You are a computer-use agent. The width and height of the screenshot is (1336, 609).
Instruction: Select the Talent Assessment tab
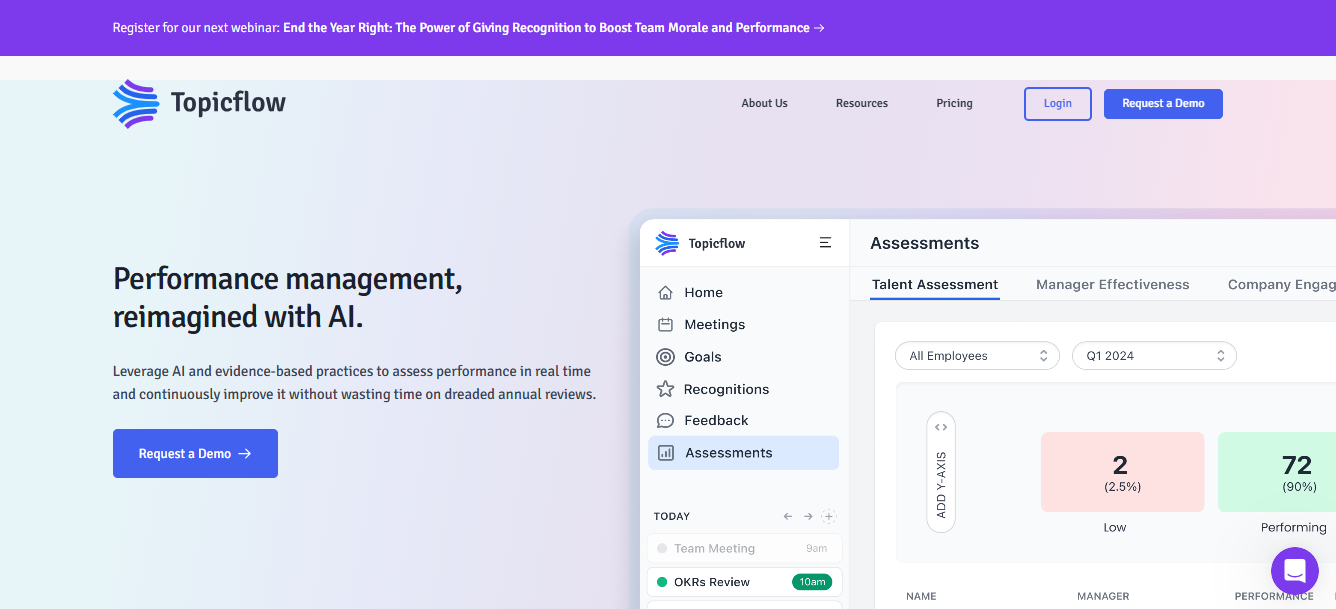(x=934, y=285)
